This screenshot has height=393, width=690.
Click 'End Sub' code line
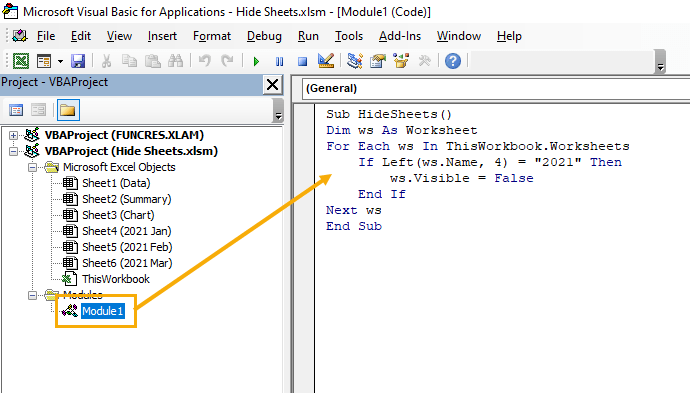pos(354,226)
